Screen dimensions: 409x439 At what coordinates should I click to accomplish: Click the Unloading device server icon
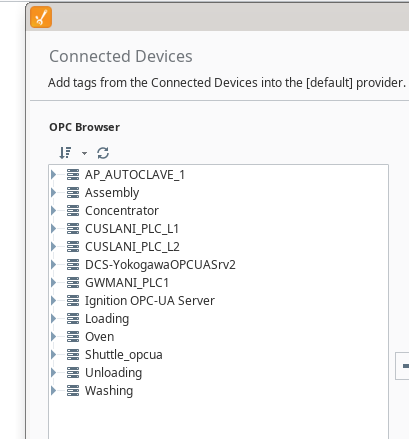coord(73,372)
